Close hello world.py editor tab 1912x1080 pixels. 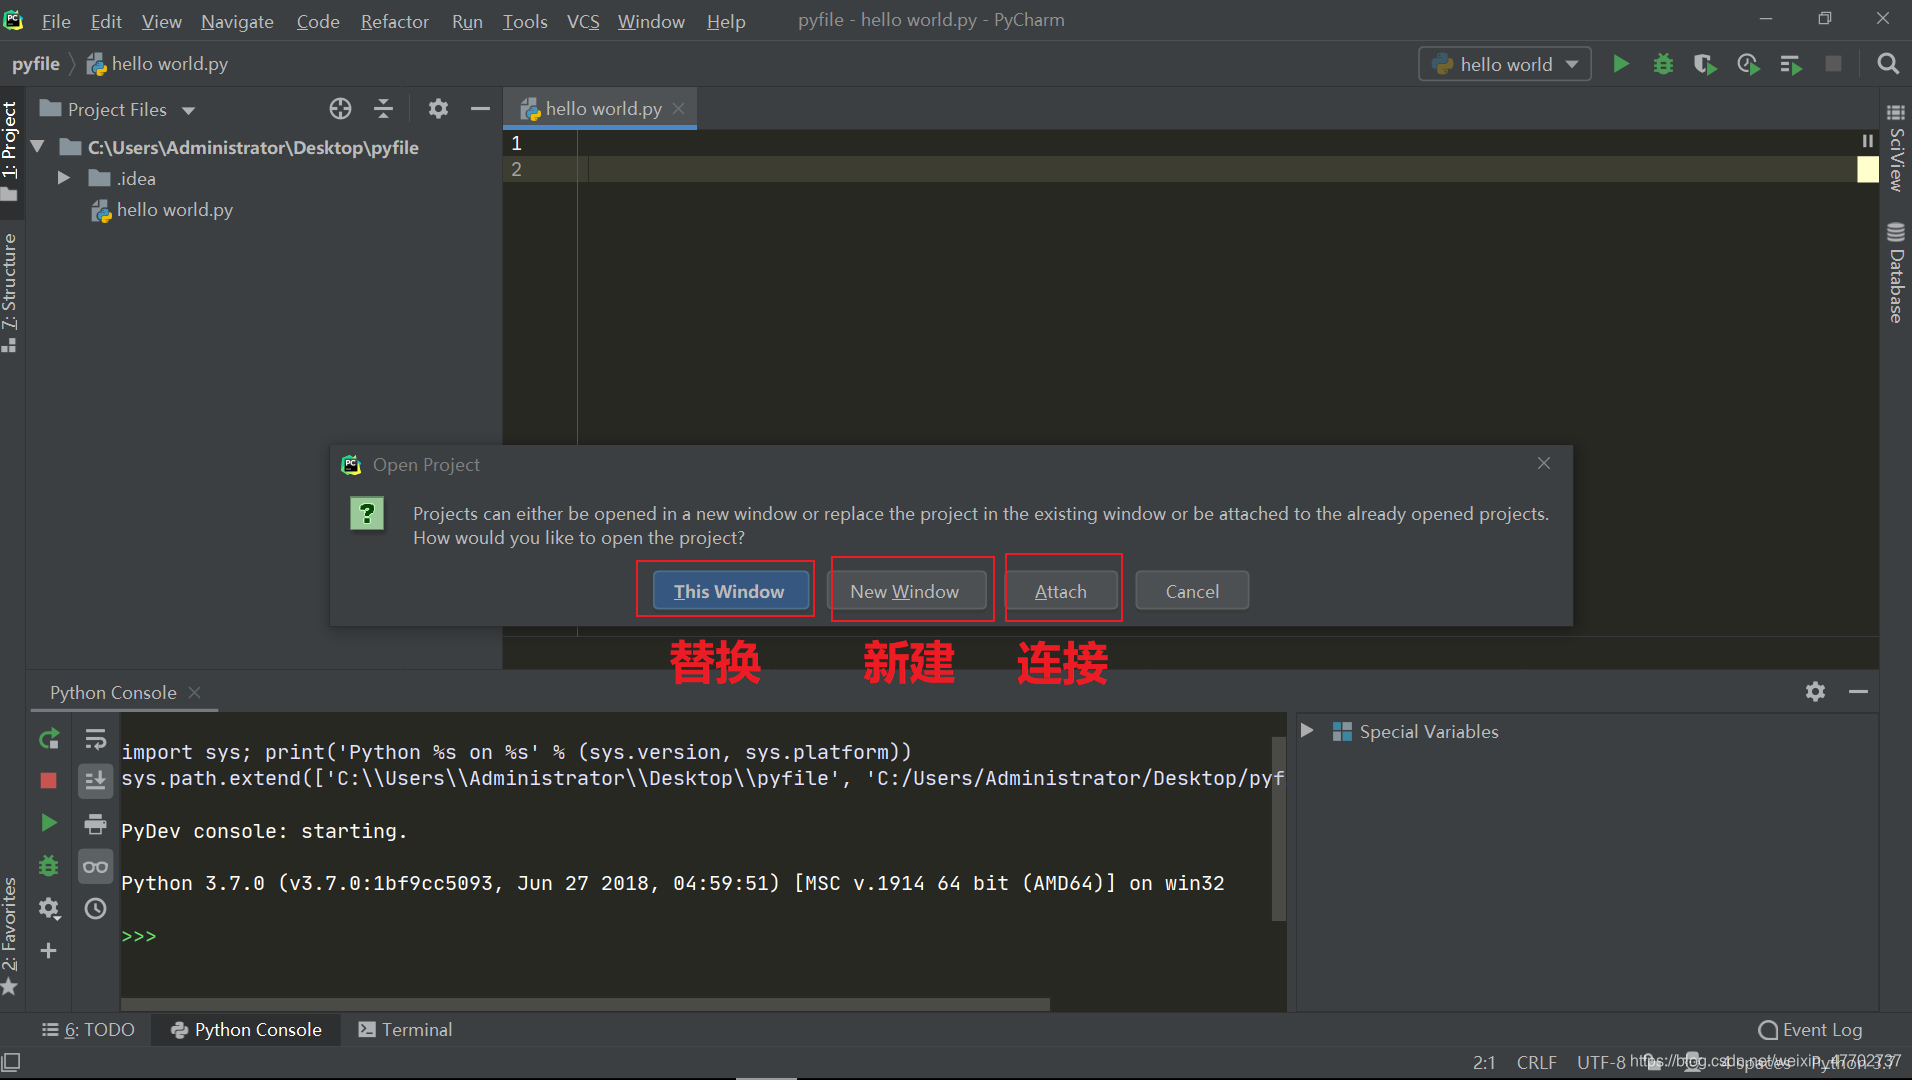(679, 108)
